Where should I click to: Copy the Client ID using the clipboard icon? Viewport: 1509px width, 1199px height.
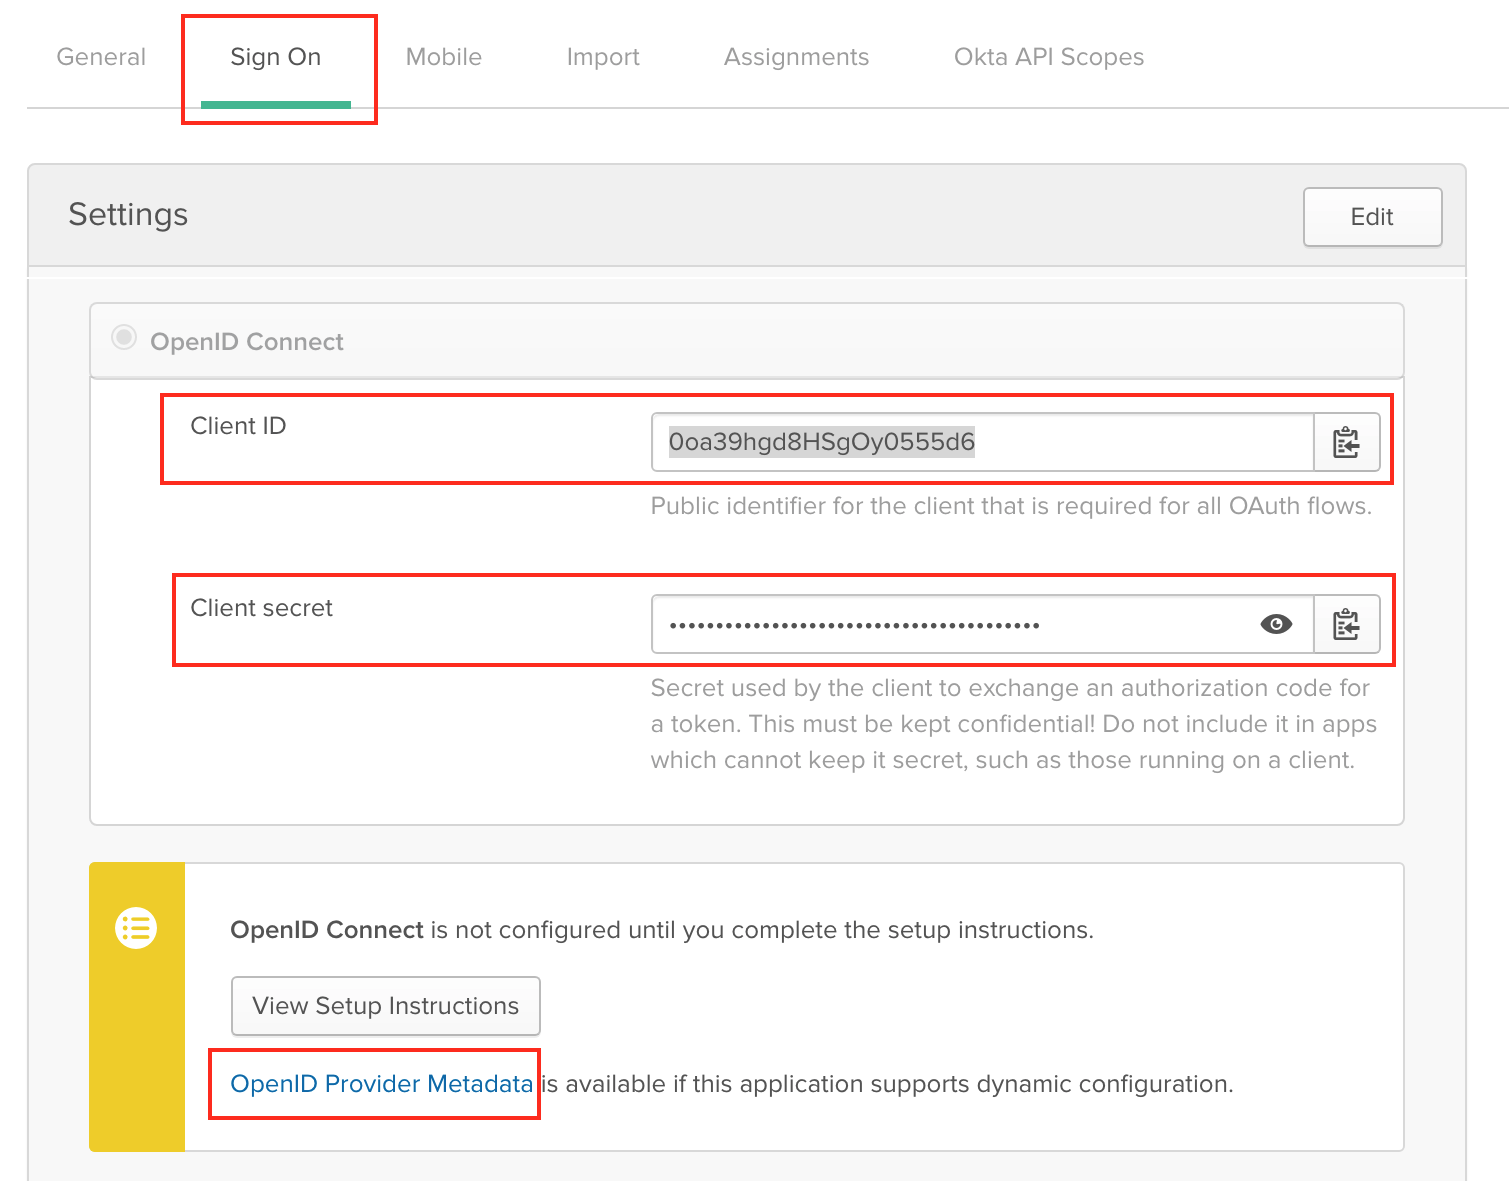[x=1346, y=441]
